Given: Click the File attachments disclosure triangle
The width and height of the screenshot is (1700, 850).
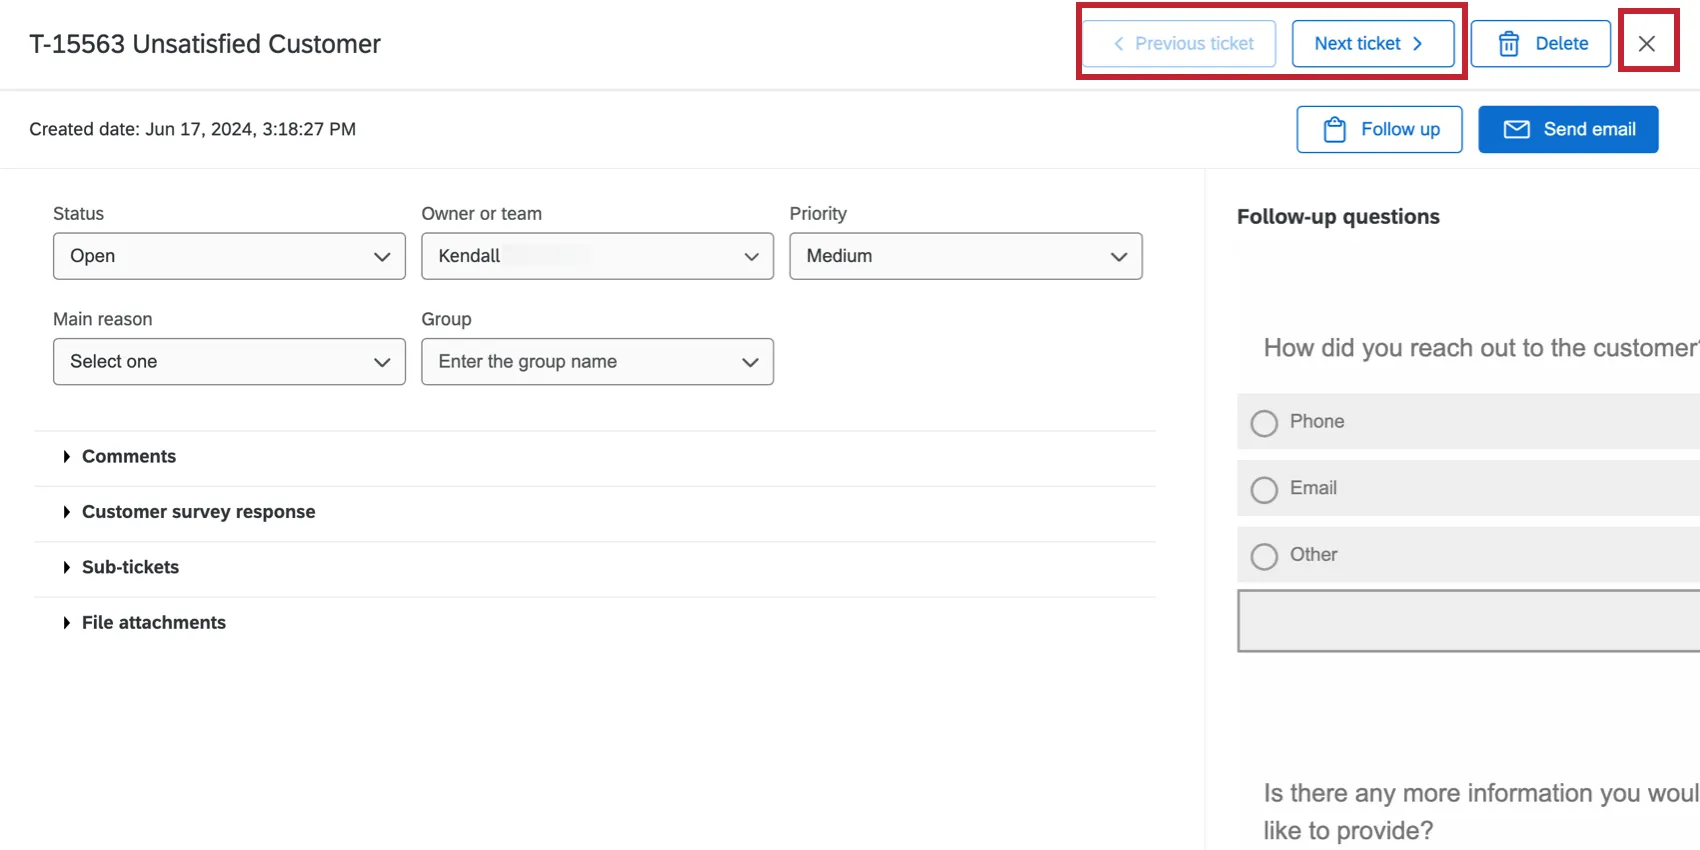Looking at the screenshot, I should tap(66, 623).
